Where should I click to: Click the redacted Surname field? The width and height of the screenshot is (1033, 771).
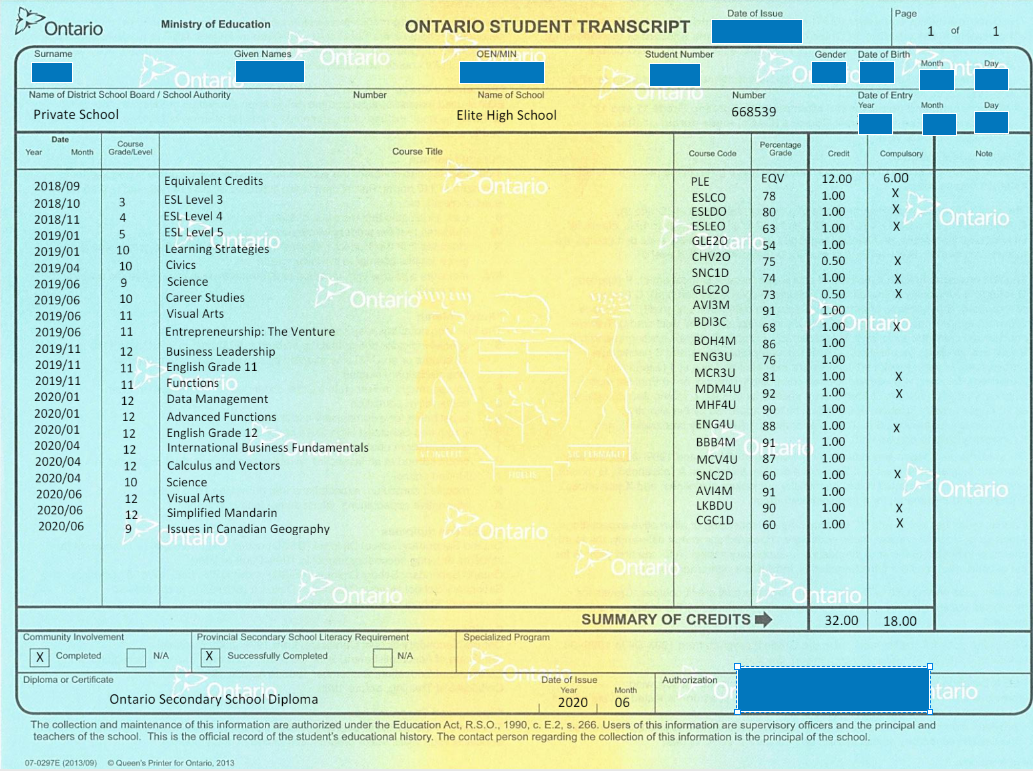[52, 72]
